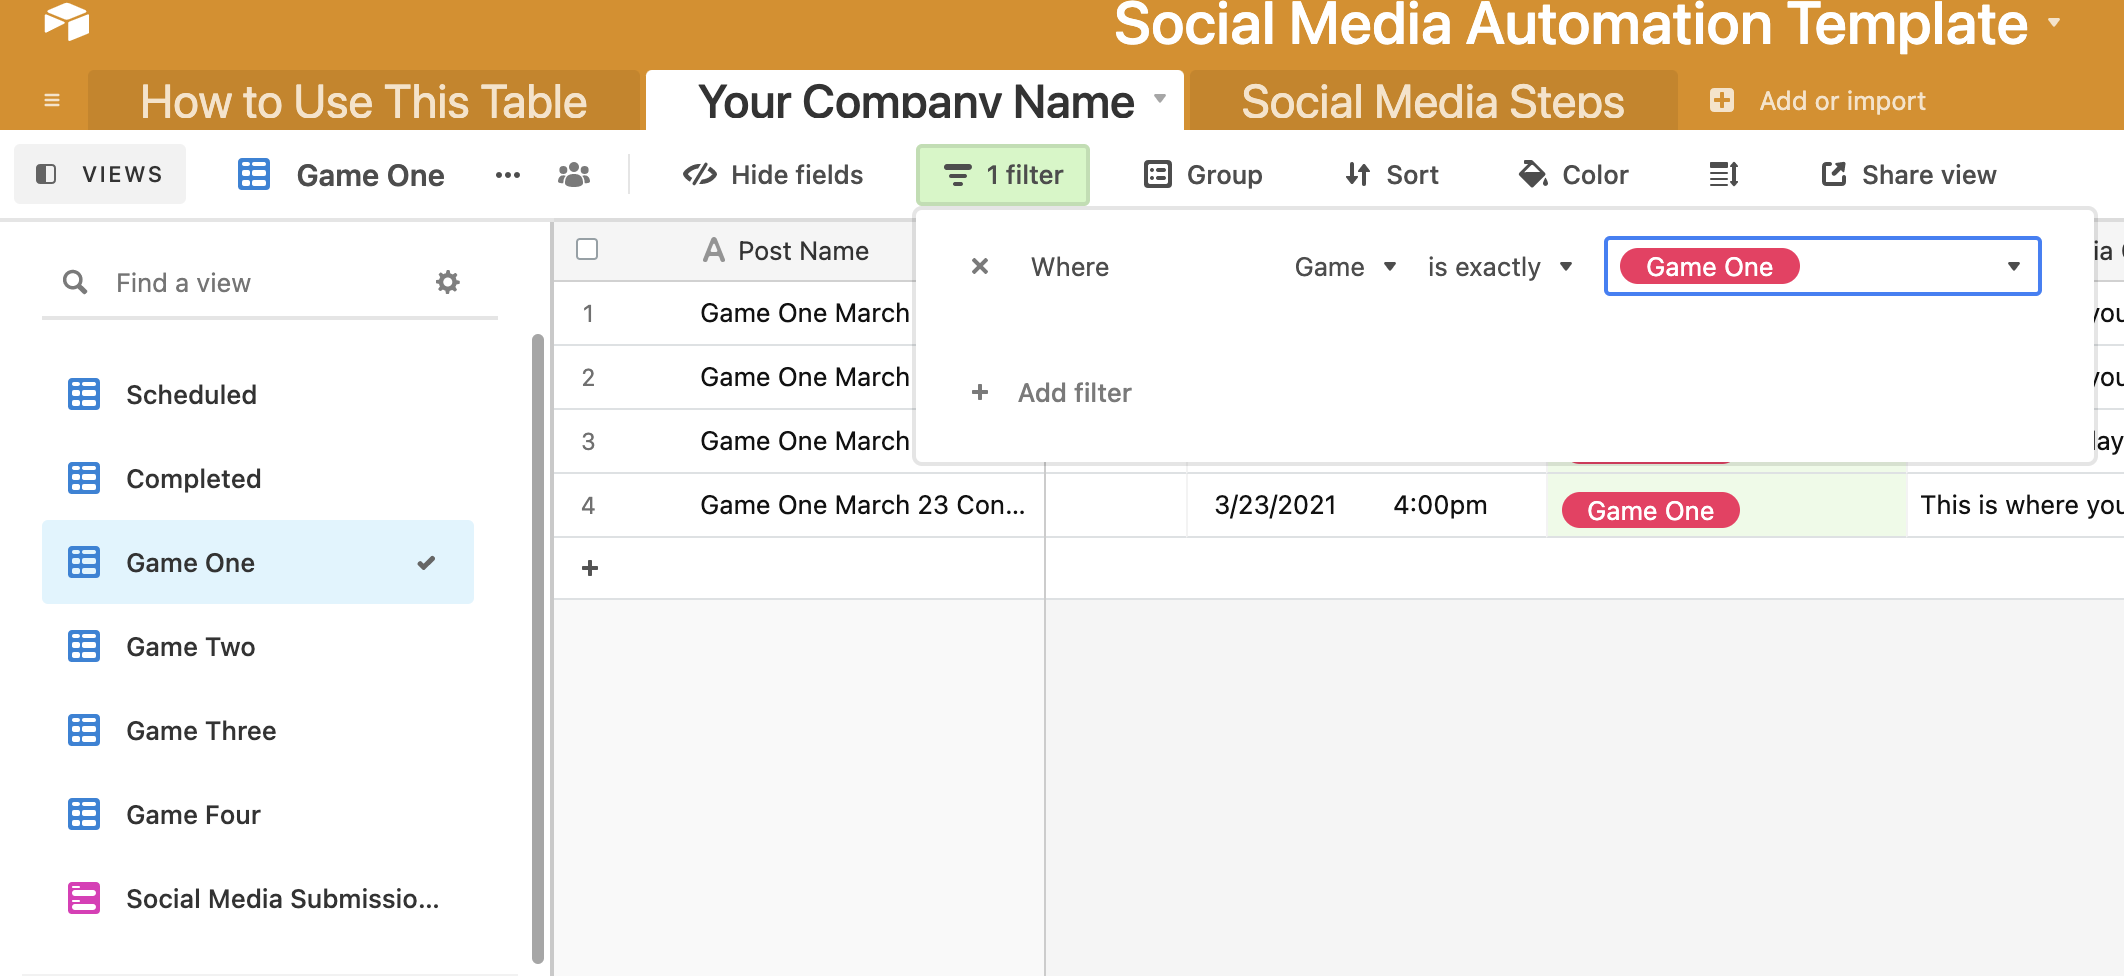Click row number 4
Image resolution: width=2124 pixels, height=976 pixels.
tap(588, 505)
